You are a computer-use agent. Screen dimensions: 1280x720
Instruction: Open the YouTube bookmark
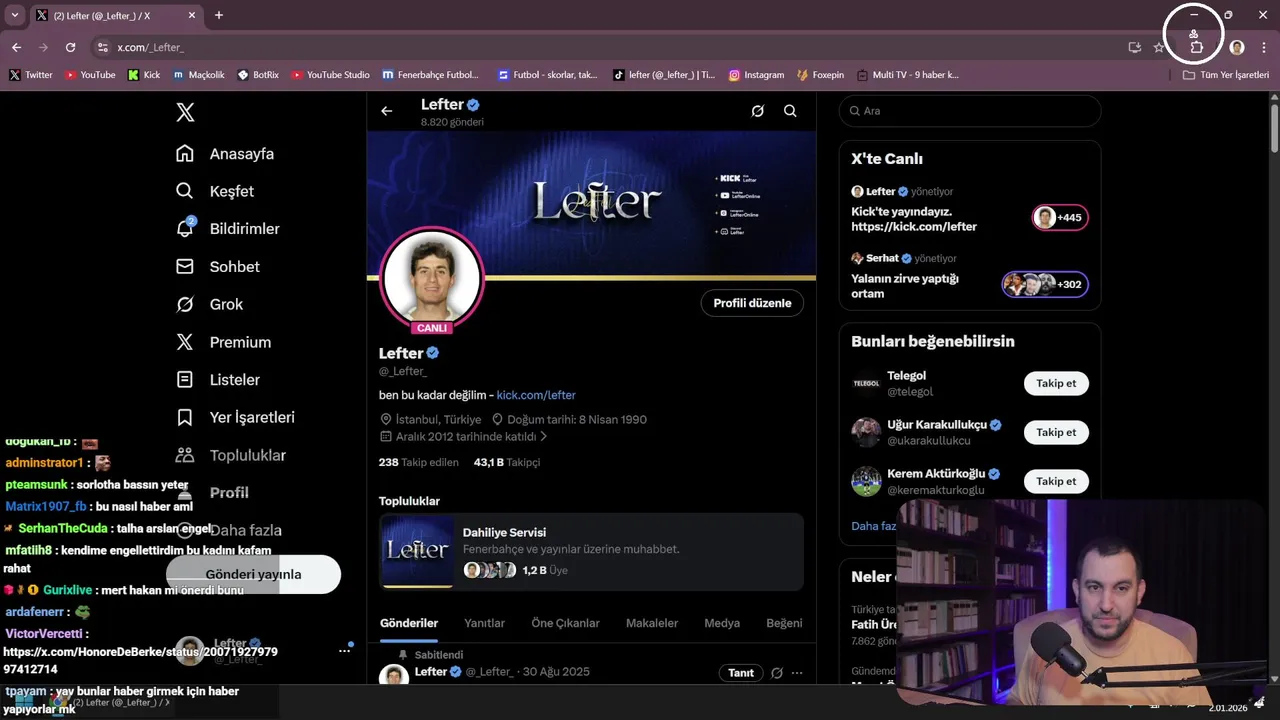click(90, 75)
